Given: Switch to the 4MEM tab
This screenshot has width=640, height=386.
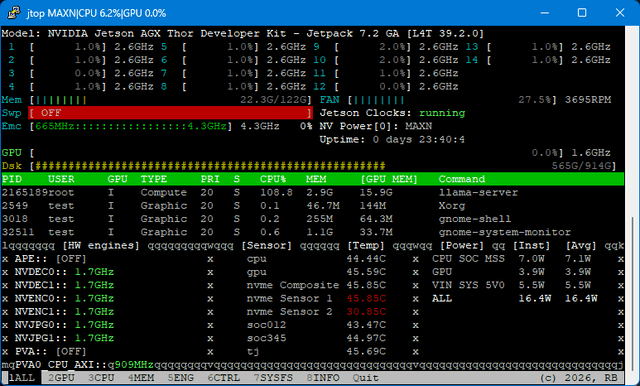Looking at the screenshot, I should 141,377.
